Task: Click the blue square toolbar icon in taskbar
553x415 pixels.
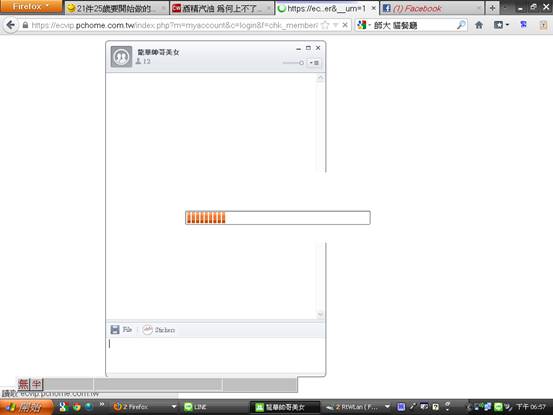Action: [401, 407]
